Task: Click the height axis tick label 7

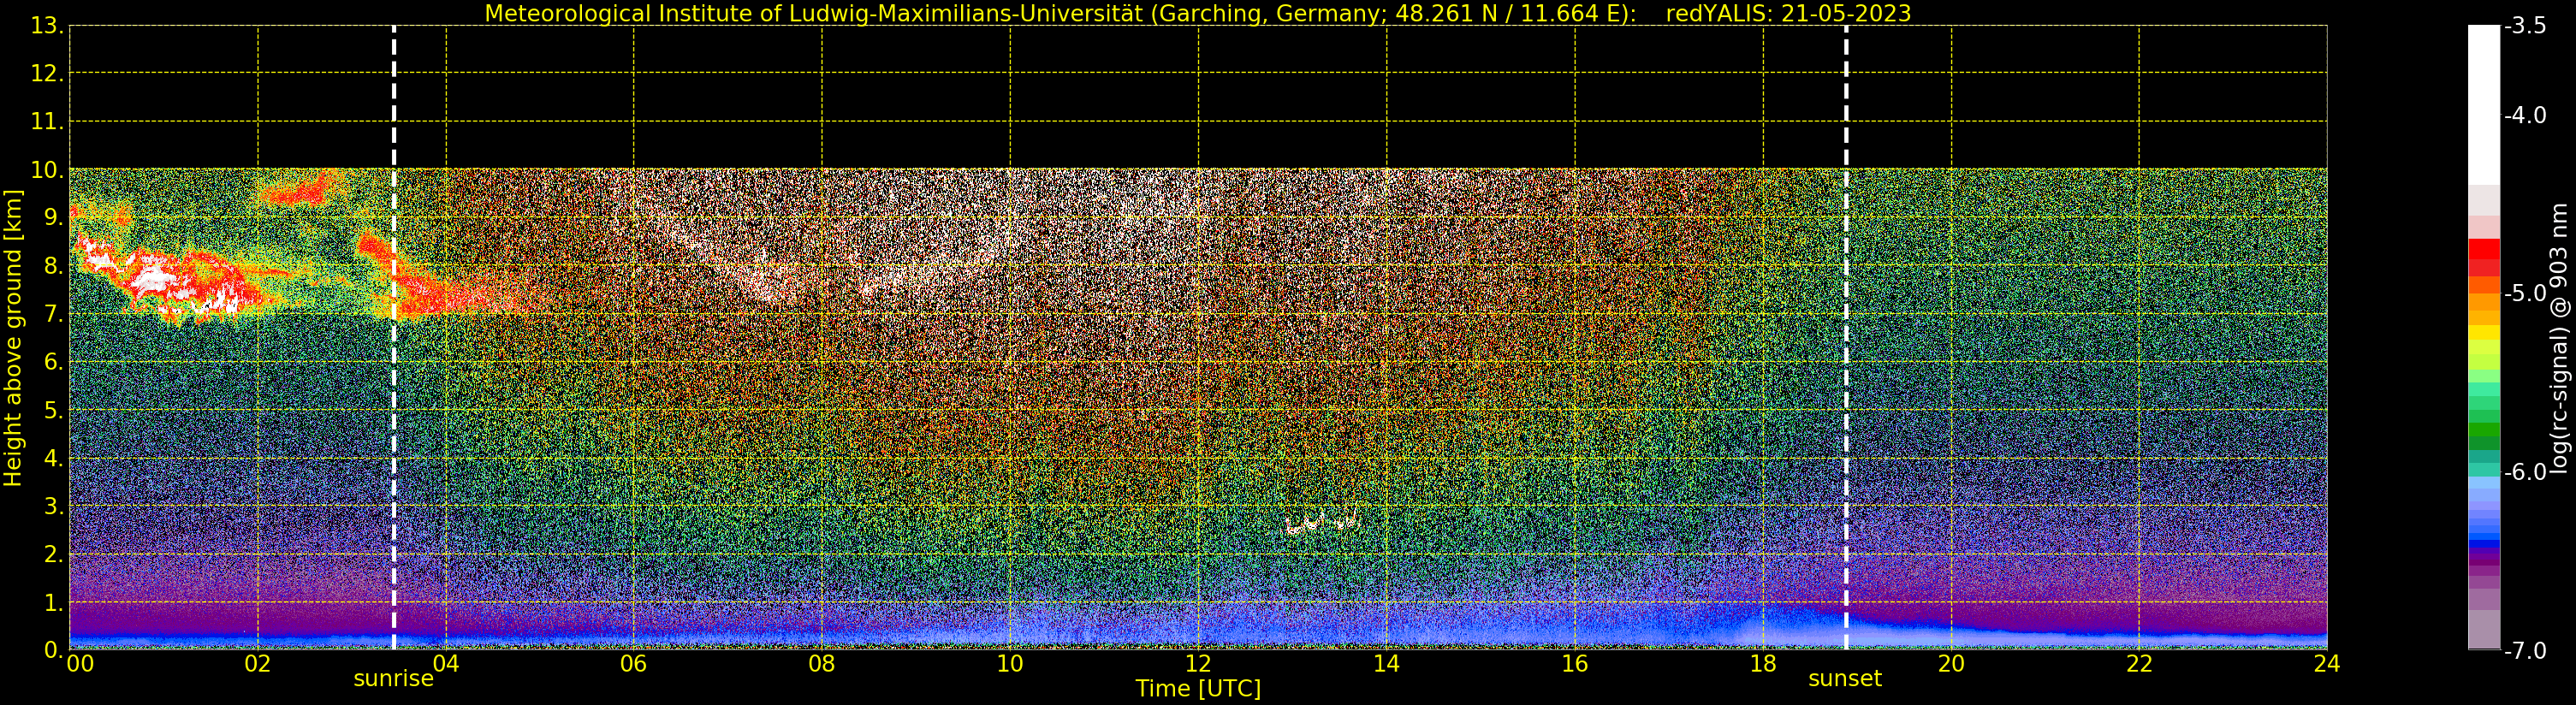Action: [52, 314]
